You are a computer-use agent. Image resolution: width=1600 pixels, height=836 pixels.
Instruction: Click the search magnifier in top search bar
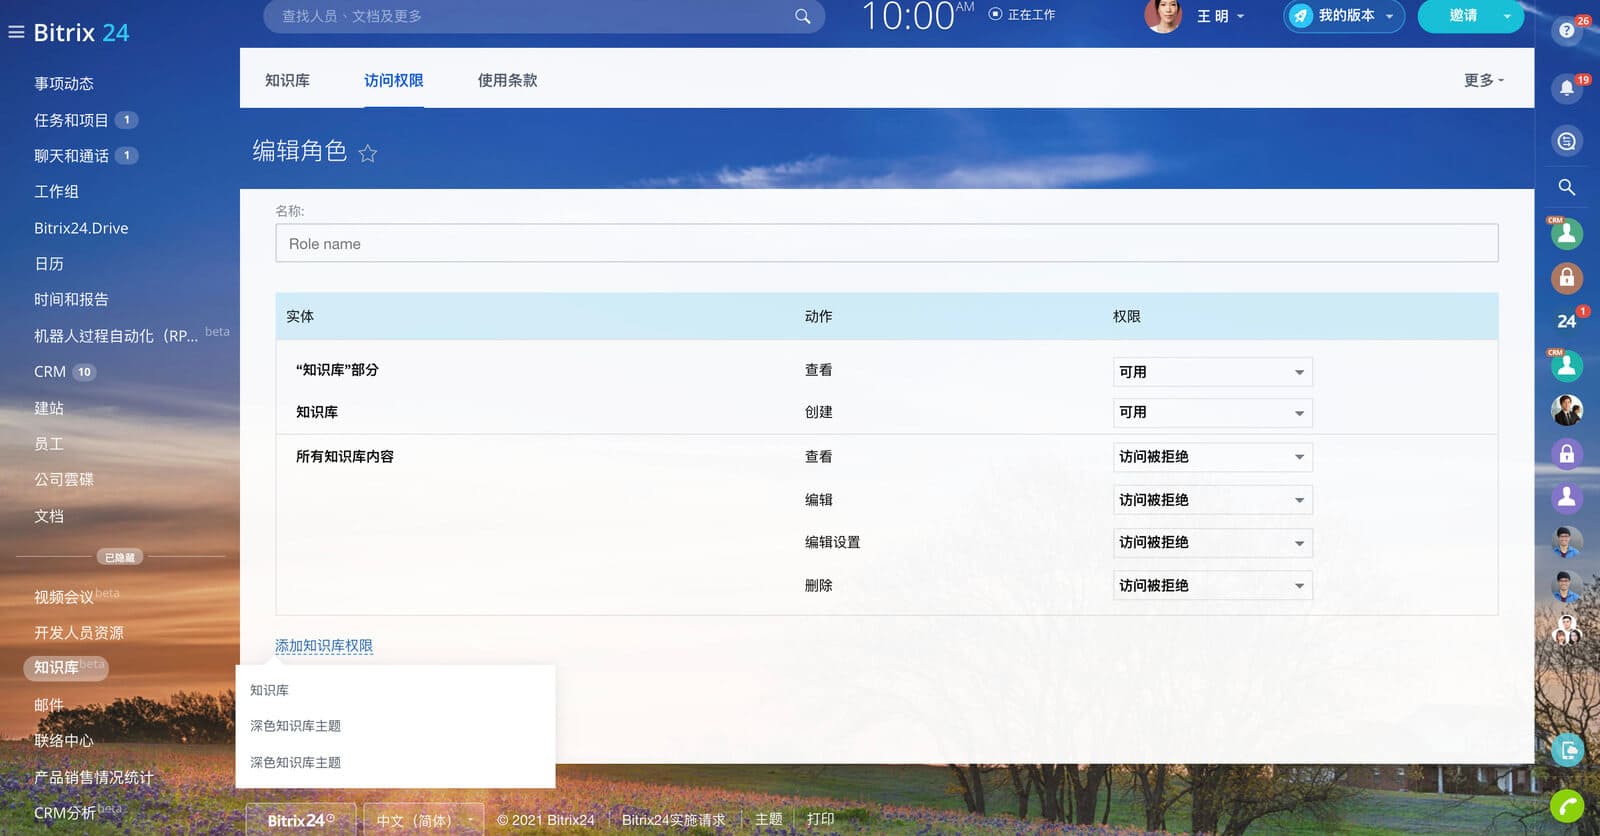click(802, 16)
